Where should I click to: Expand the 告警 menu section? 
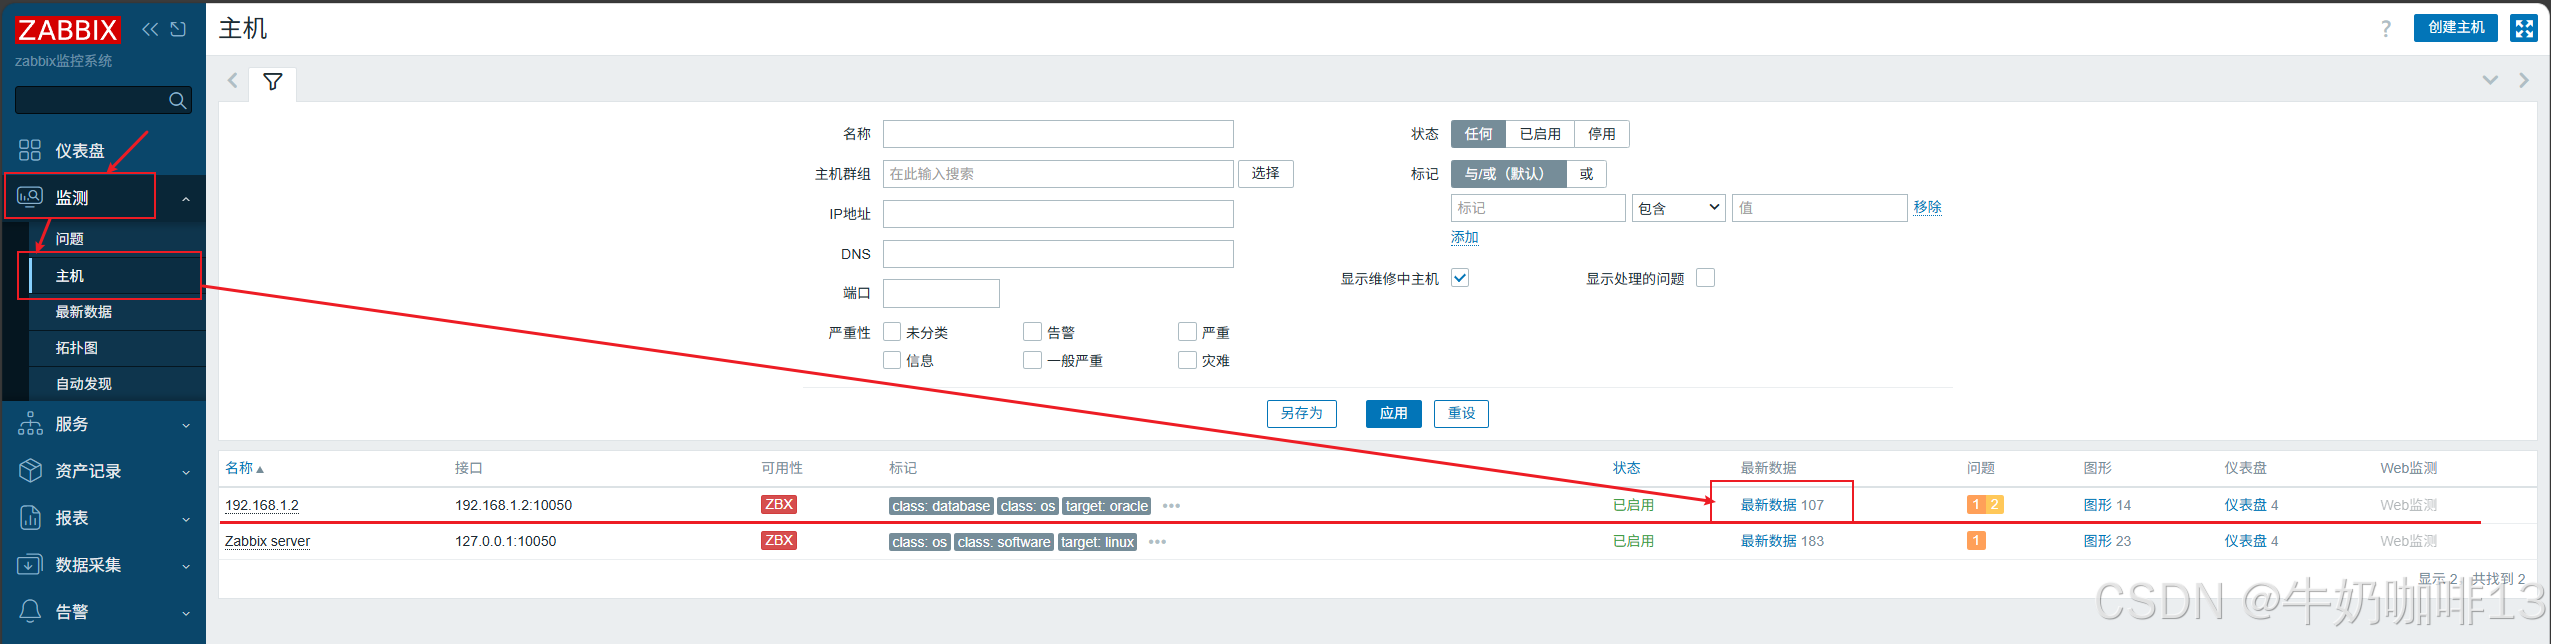(x=186, y=613)
